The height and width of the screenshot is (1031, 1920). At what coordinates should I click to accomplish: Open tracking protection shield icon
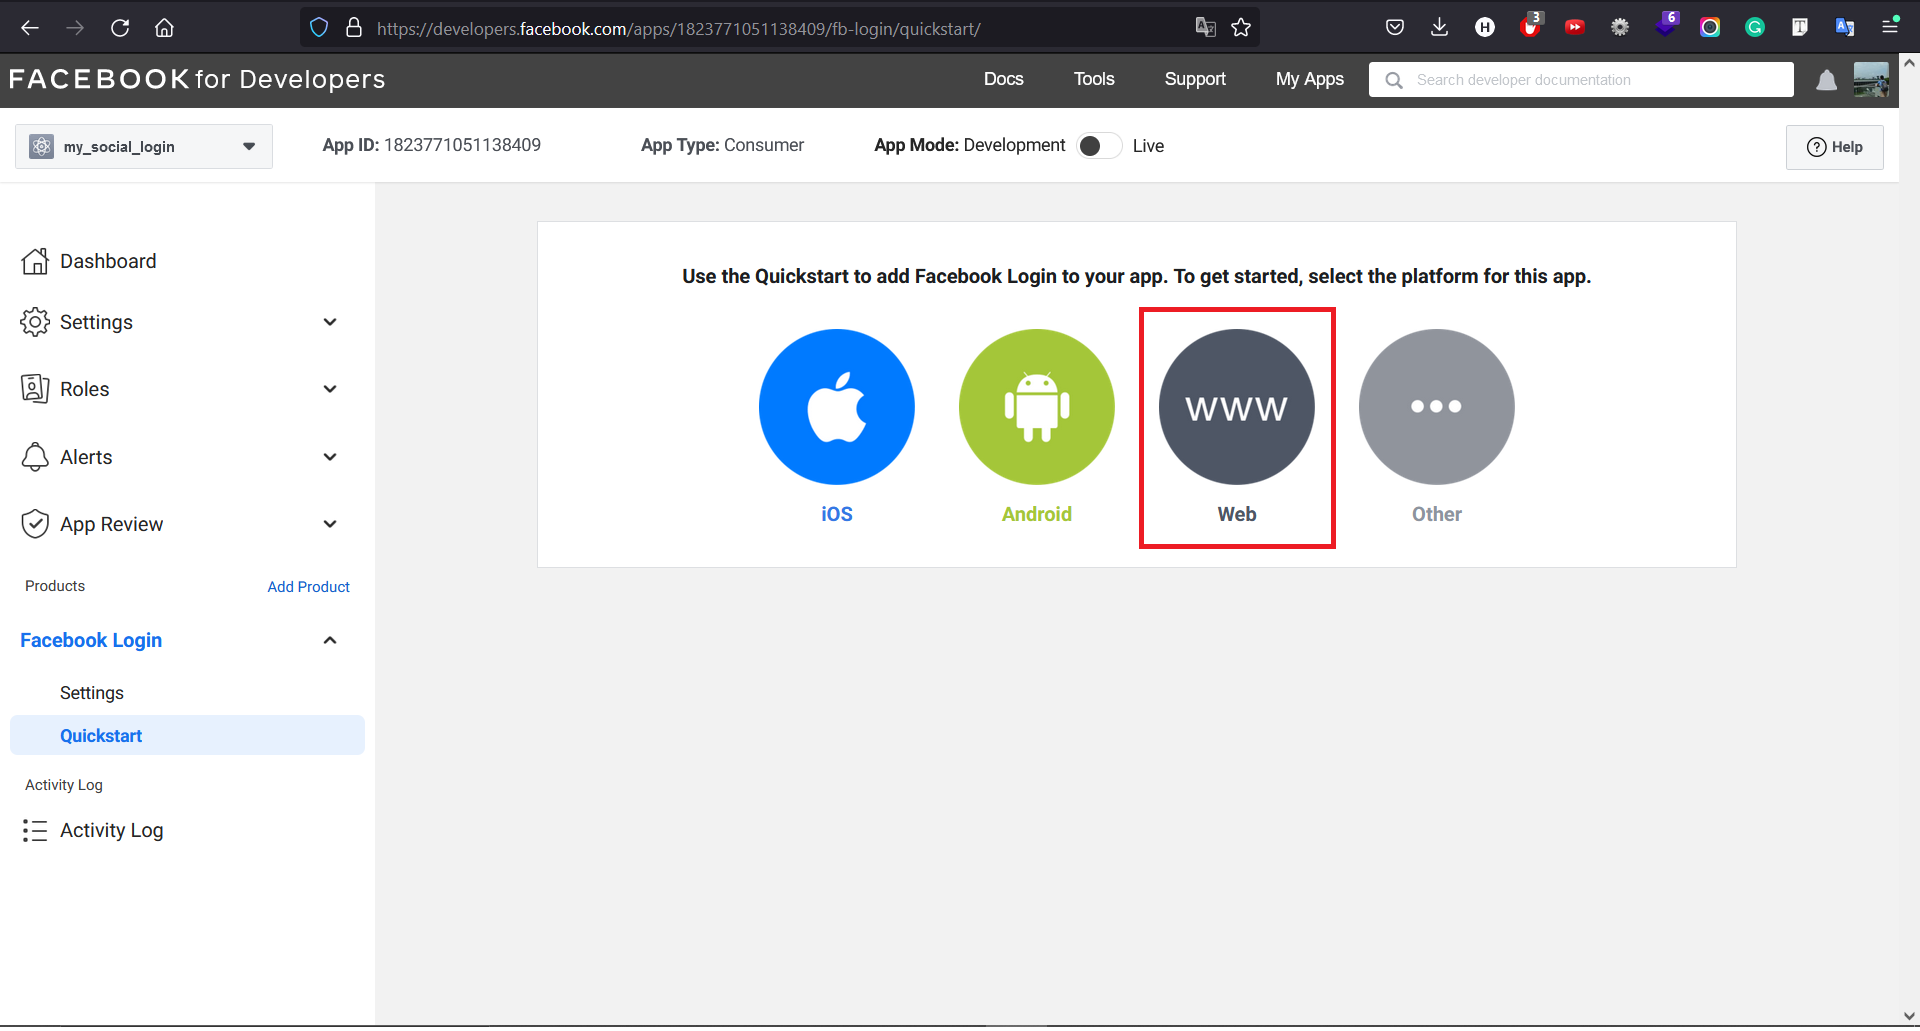click(319, 28)
